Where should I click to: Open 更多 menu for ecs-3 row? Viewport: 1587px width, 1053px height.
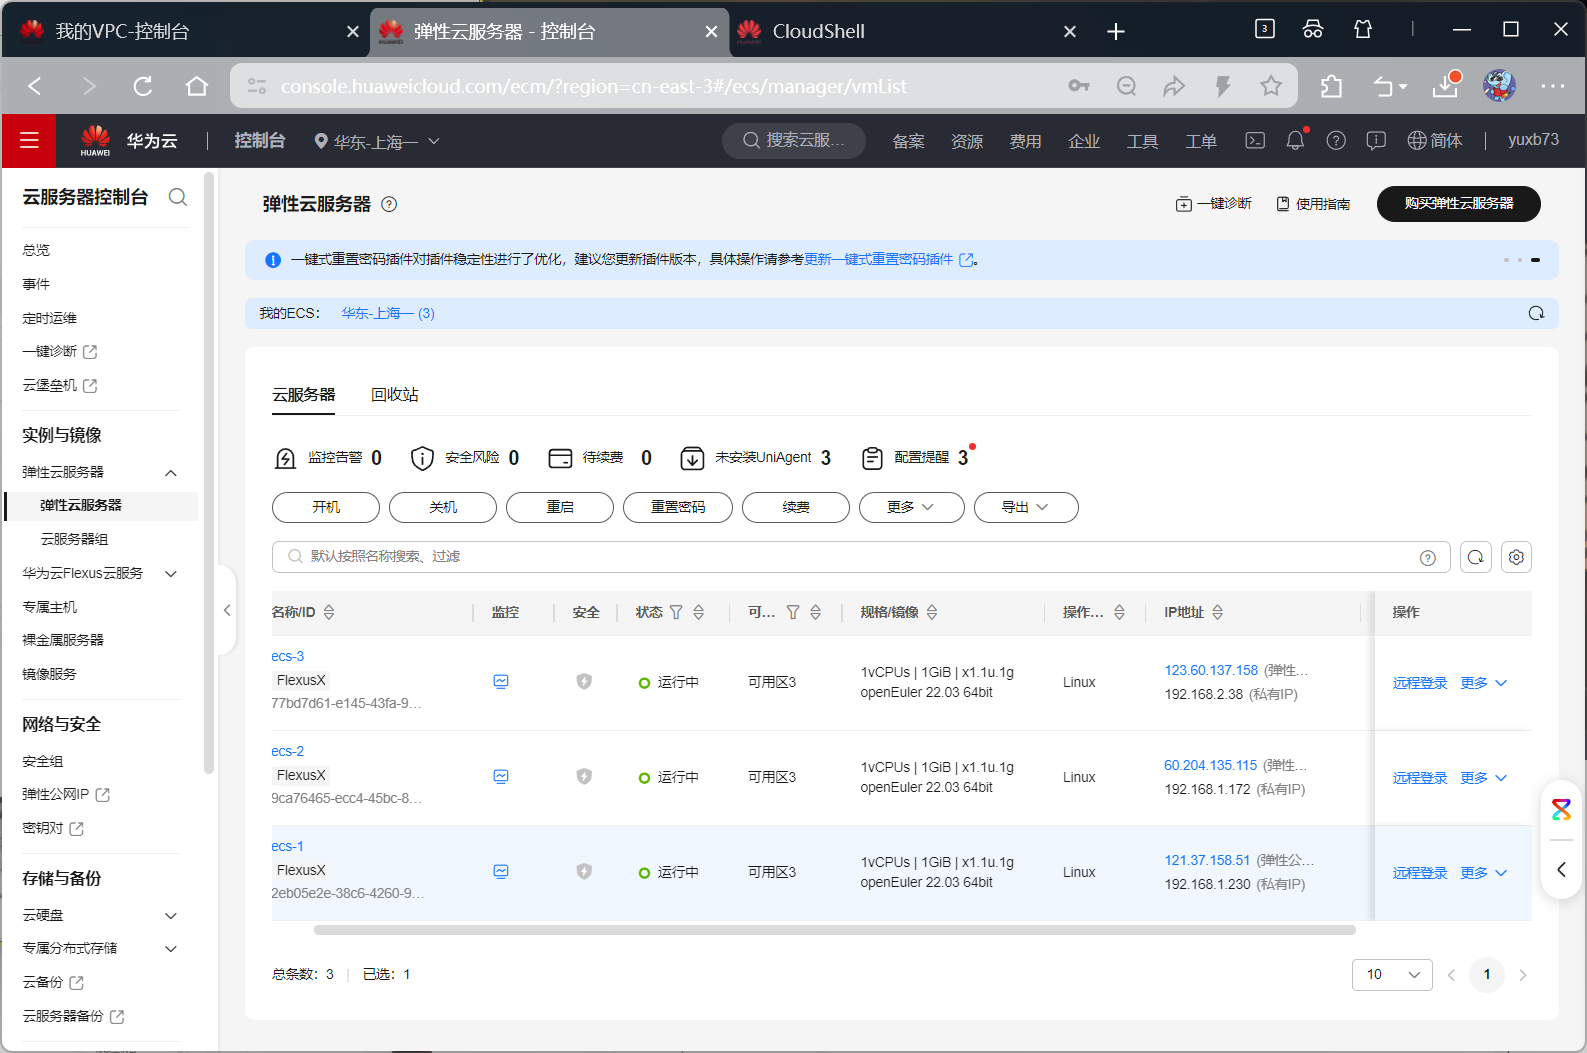click(1483, 683)
